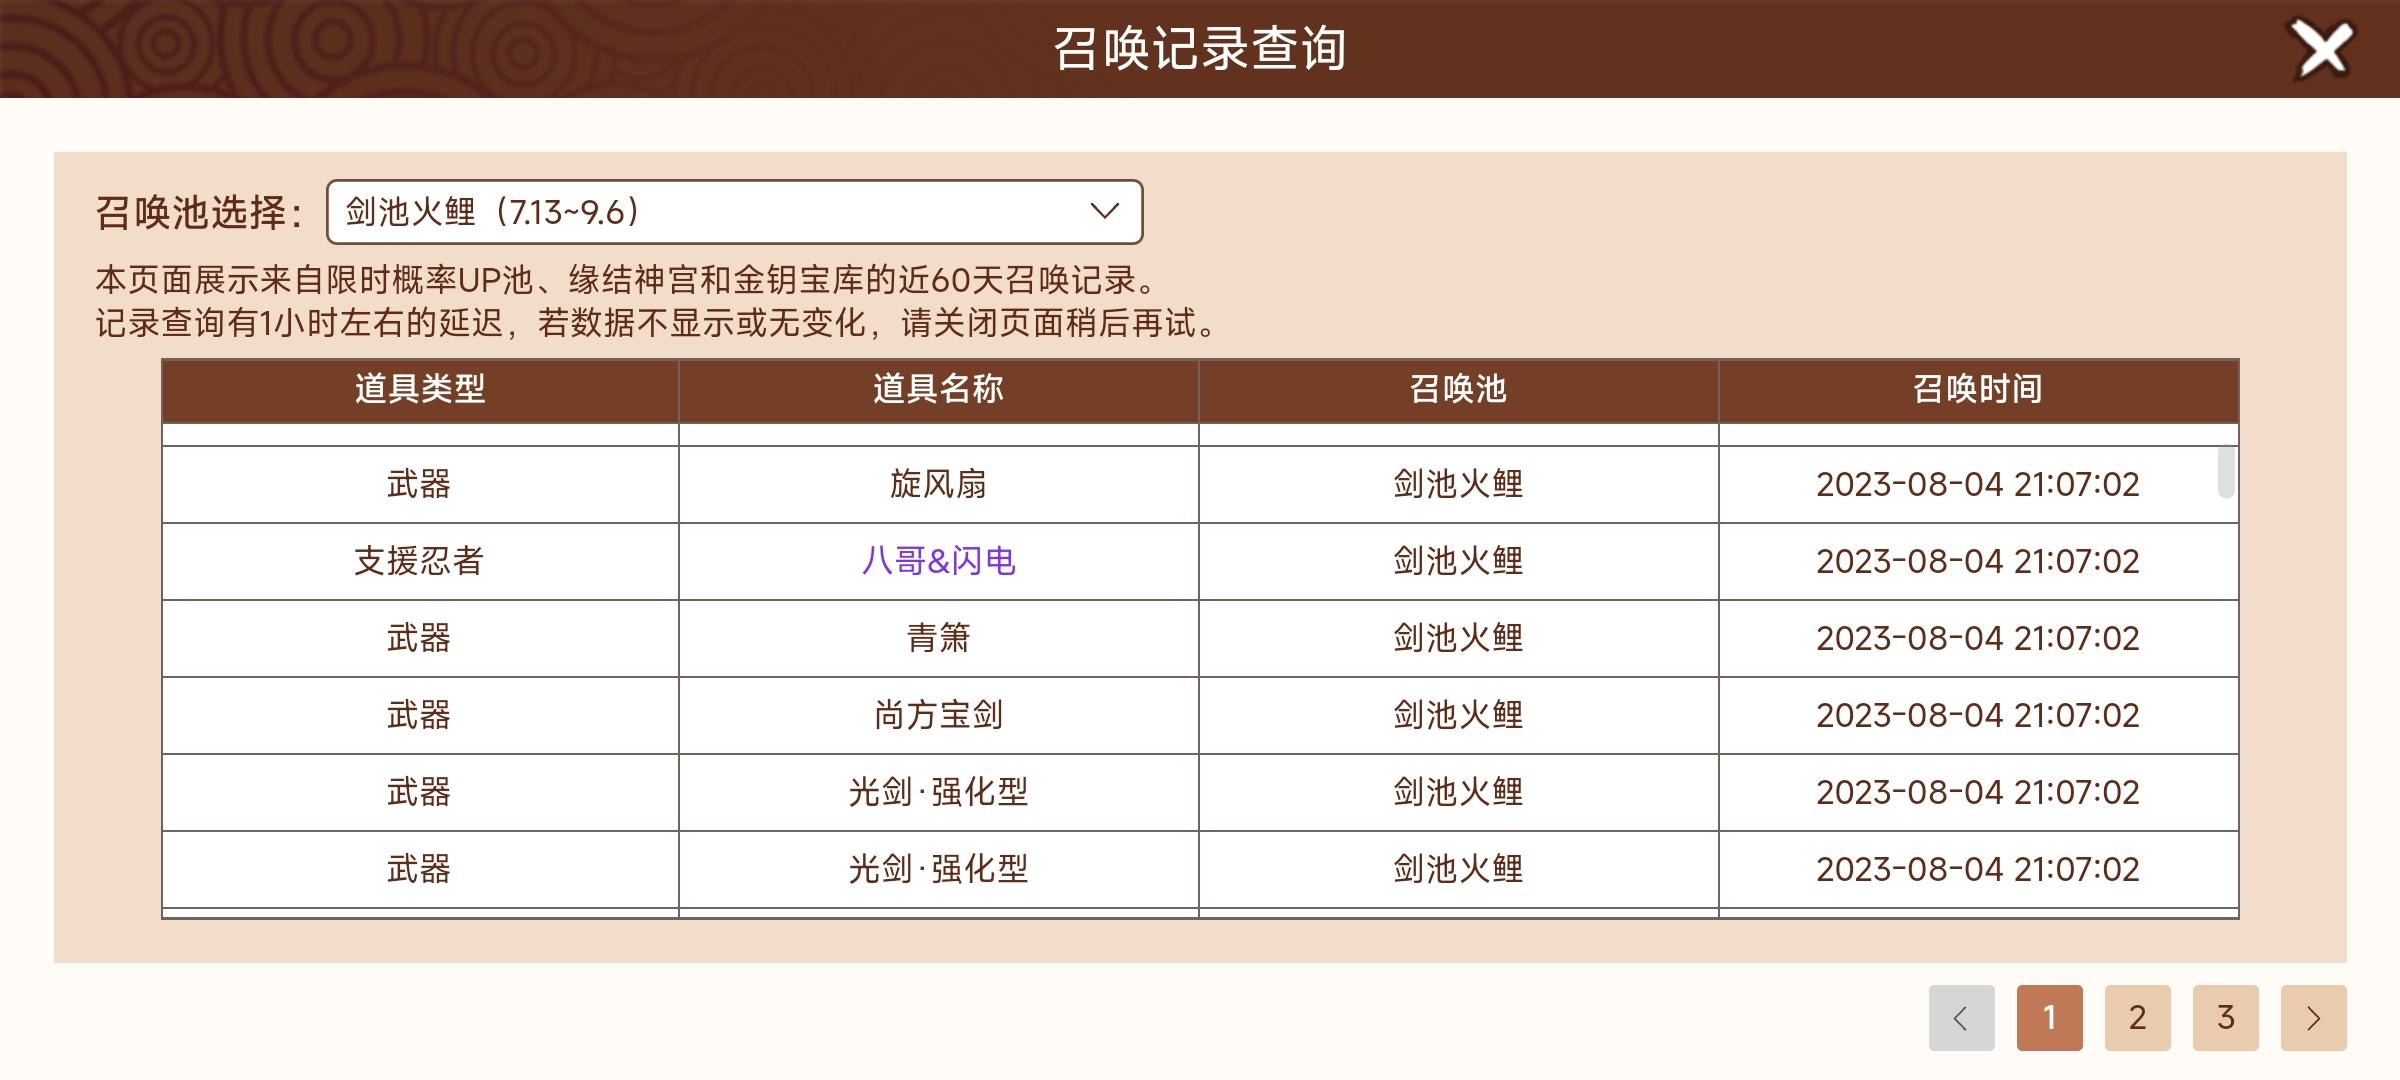
Task: Select the 青箫 weapon entry
Action: pos(938,639)
